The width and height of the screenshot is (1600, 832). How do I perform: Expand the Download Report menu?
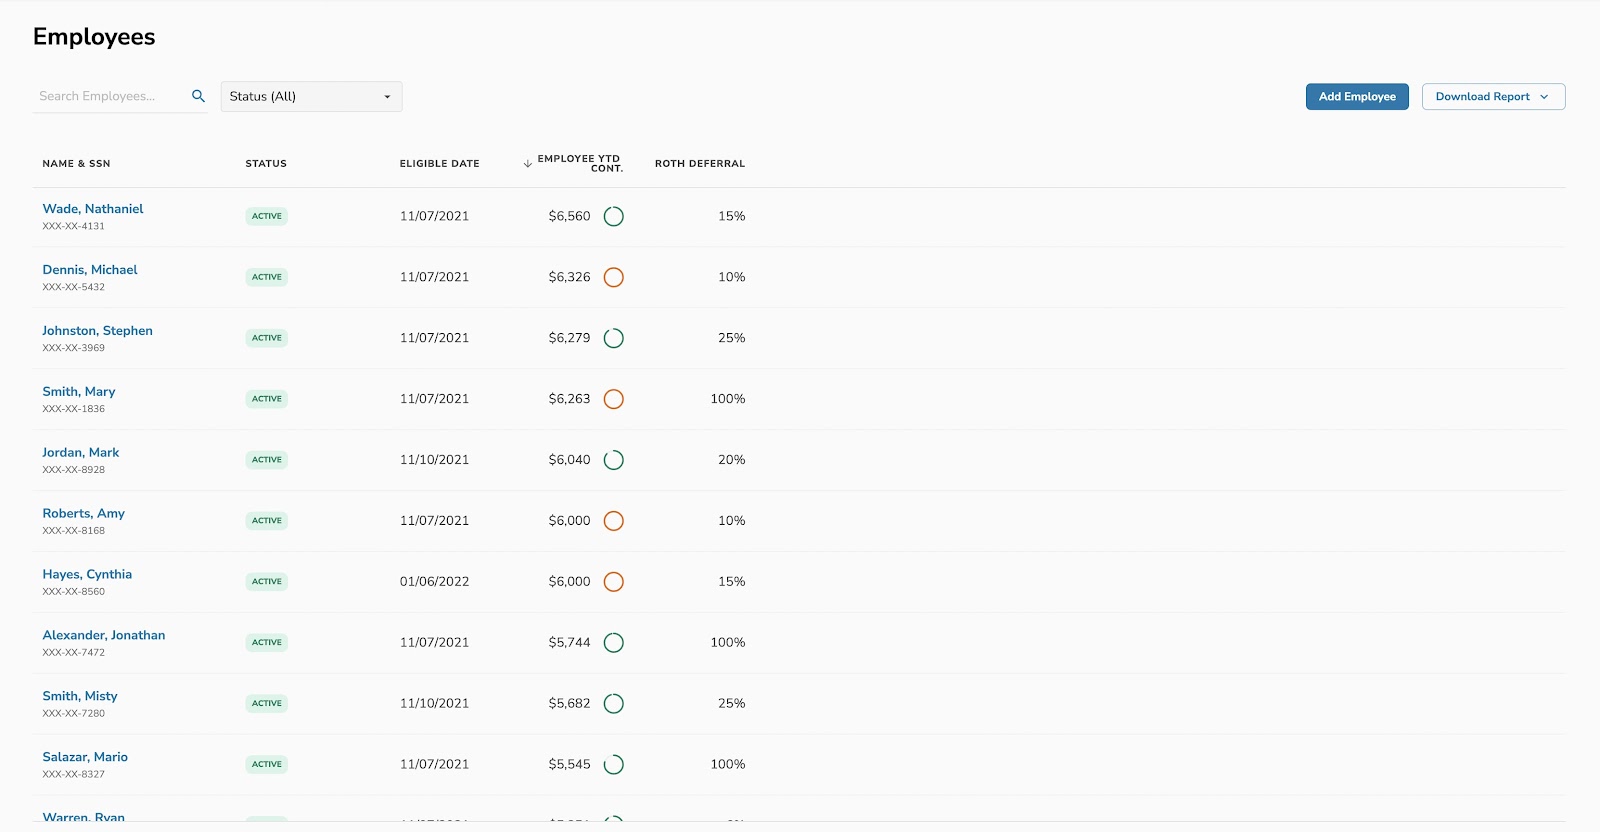1493,97
